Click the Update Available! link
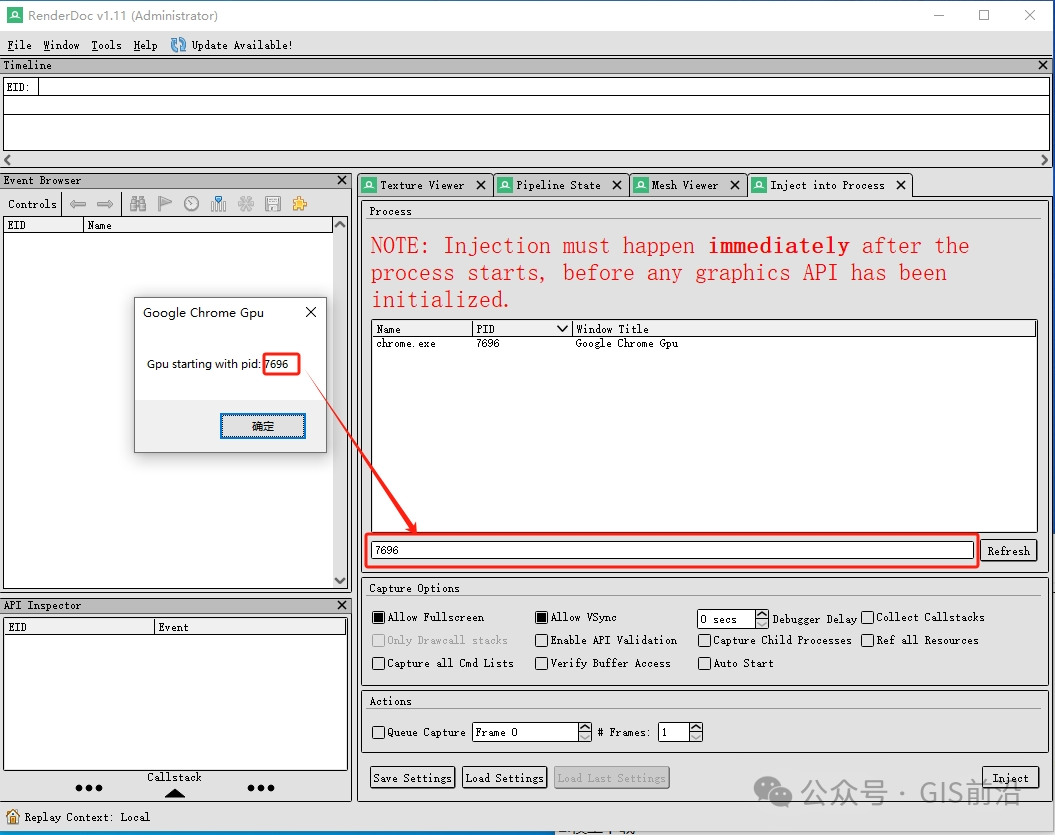The image size is (1055, 835). point(242,45)
